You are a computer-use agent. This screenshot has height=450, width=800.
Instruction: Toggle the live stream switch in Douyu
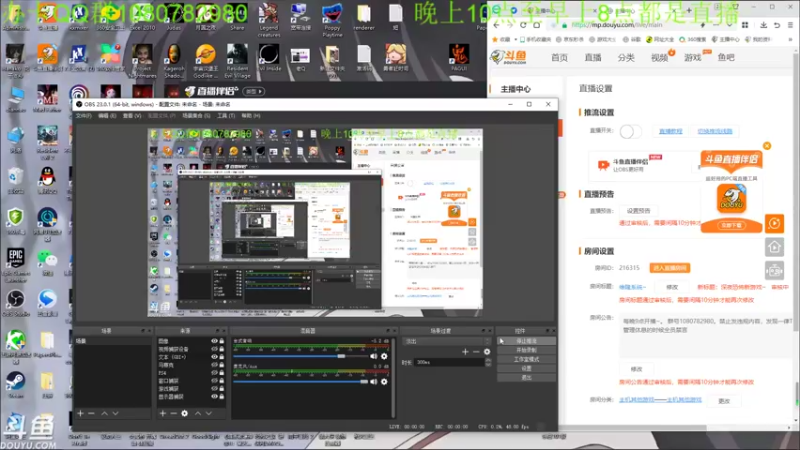pyautogui.click(x=629, y=132)
